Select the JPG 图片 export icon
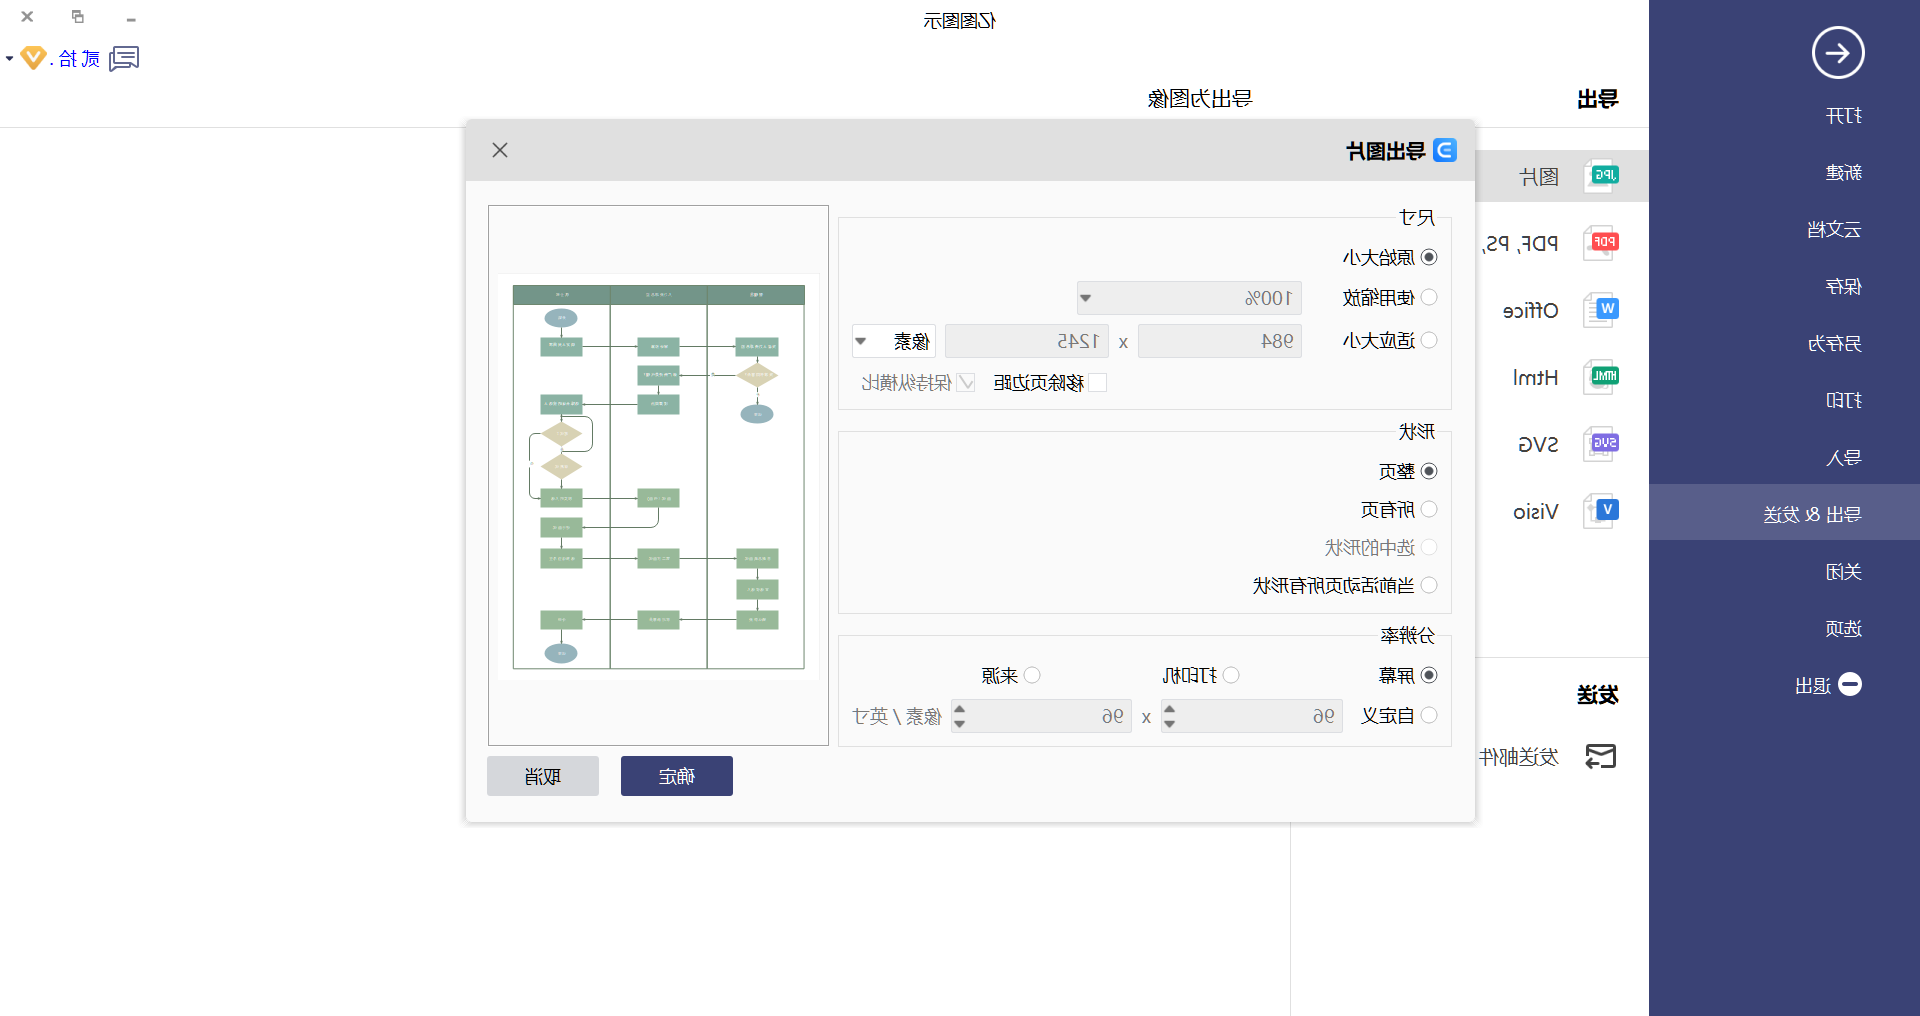 [1602, 176]
